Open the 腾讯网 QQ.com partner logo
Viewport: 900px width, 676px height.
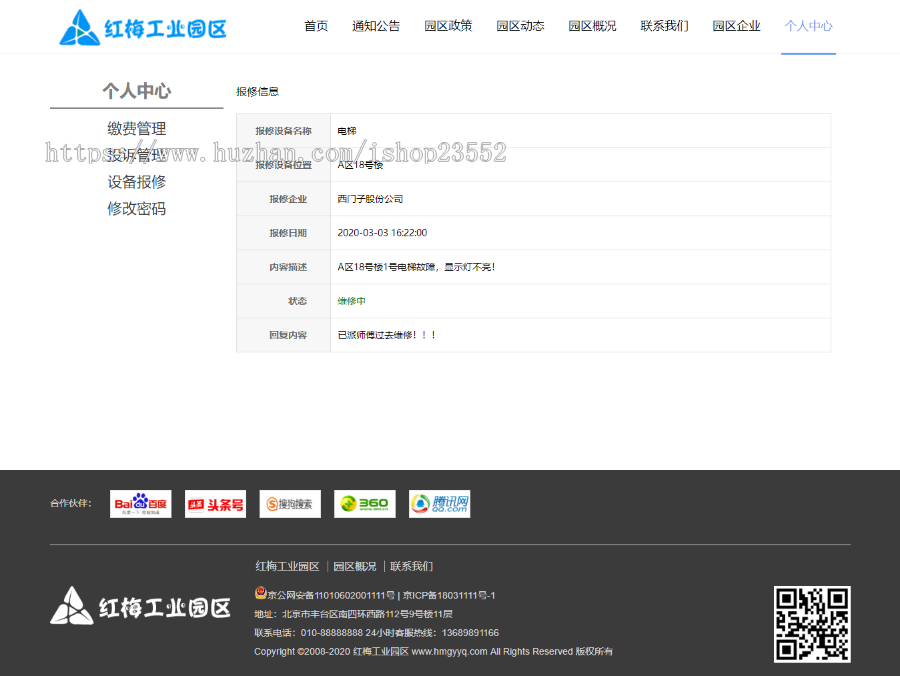(x=438, y=503)
